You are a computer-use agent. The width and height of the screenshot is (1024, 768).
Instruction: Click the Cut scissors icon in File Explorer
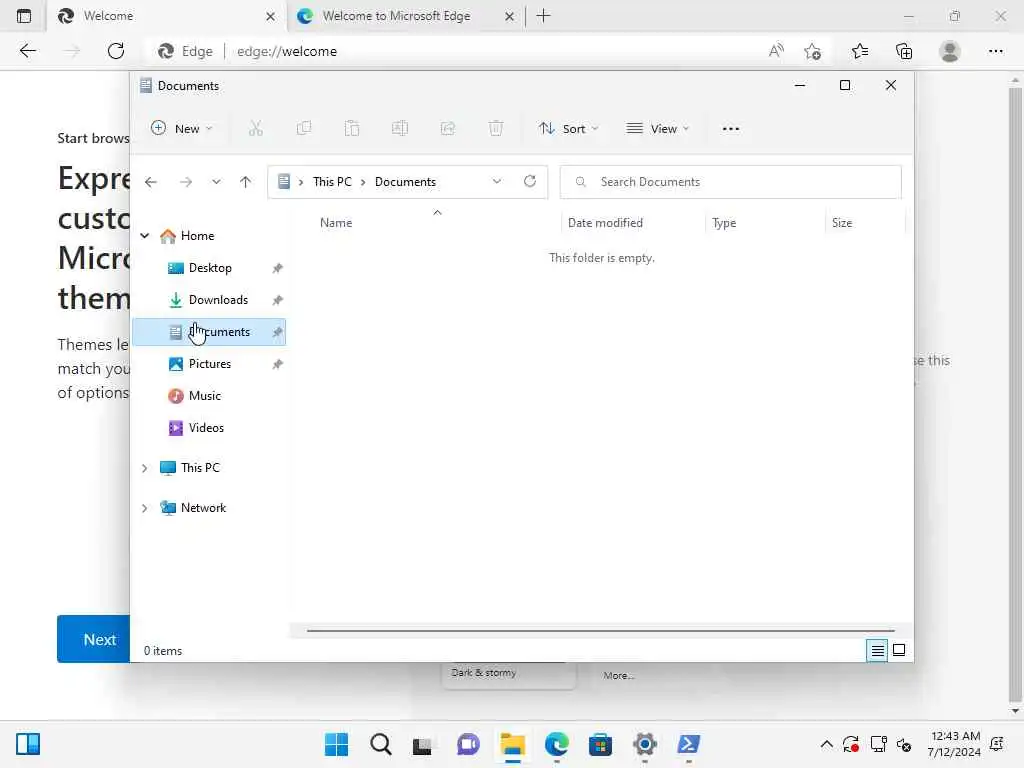click(x=255, y=129)
